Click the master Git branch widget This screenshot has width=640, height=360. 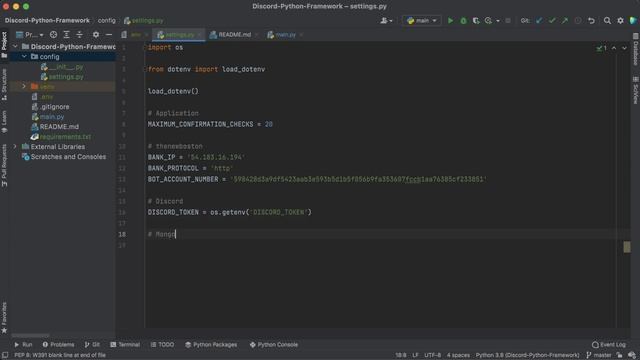[599, 355]
